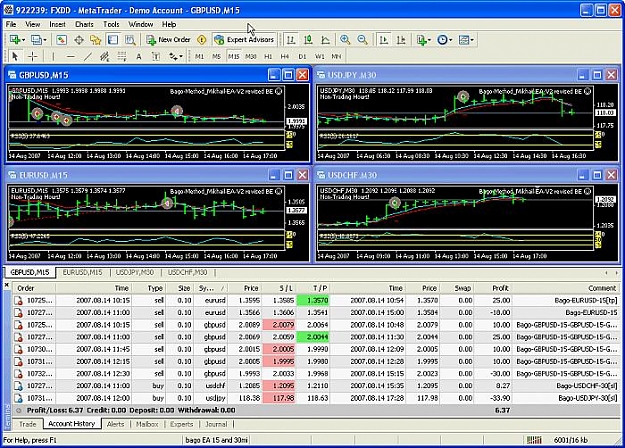Viewport: 625px width, 448px height.
Task: Open the Window menu
Action: click(x=141, y=24)
